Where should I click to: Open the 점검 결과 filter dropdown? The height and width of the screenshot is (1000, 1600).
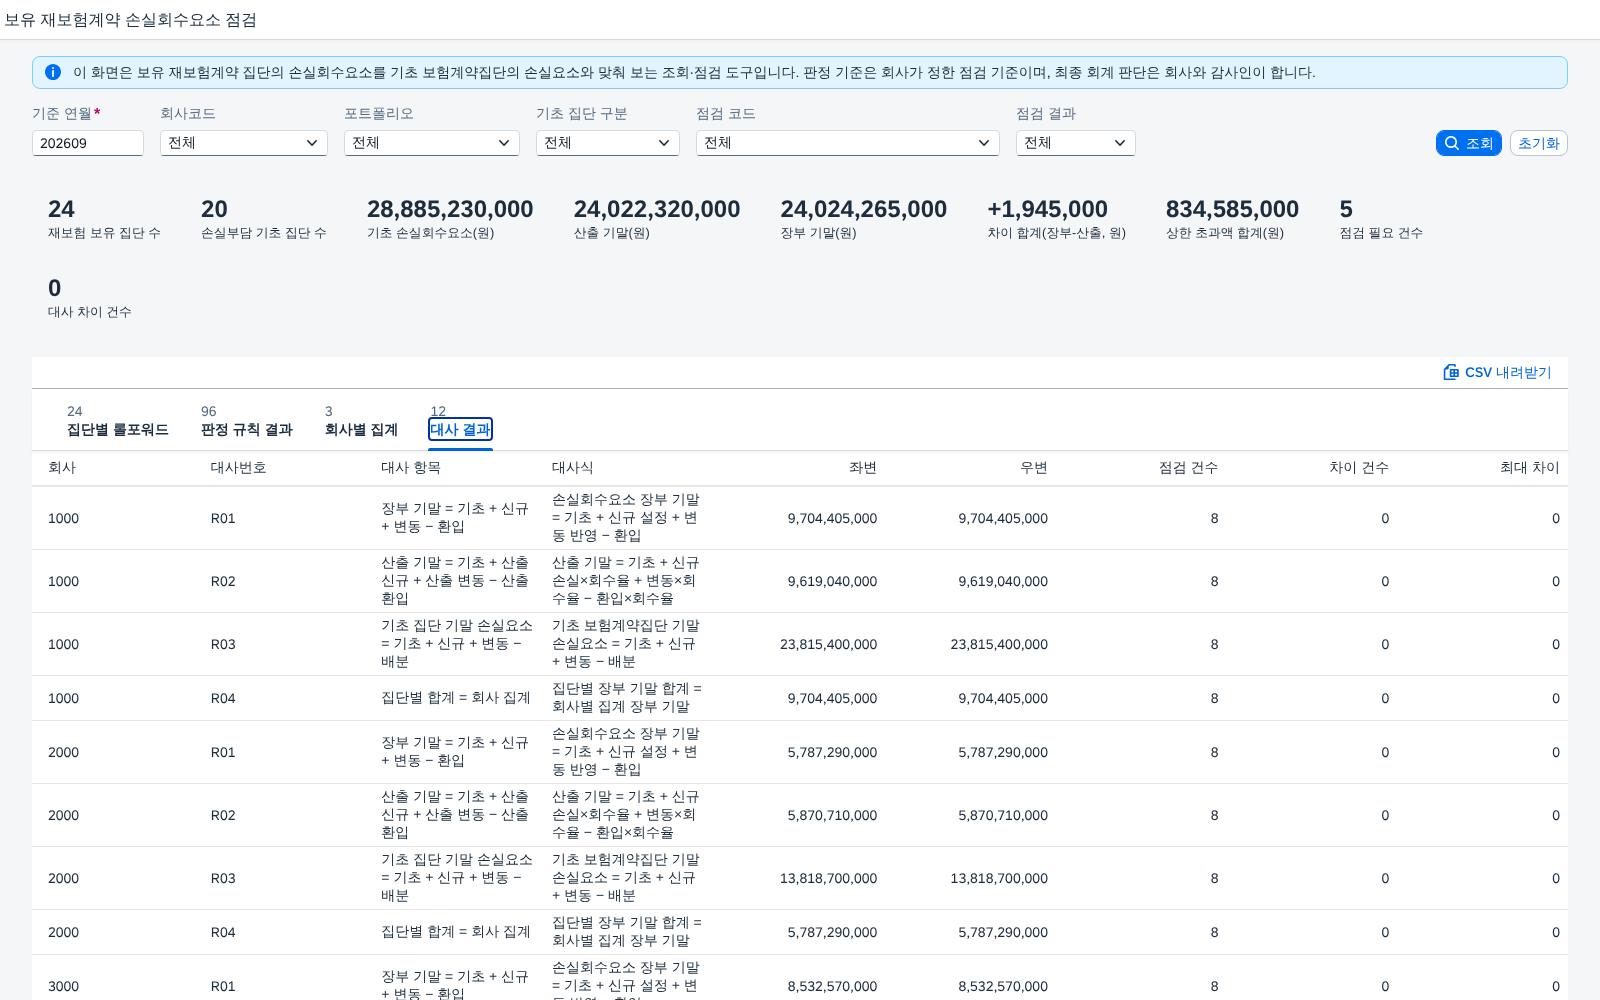[x=1076, y=143]
